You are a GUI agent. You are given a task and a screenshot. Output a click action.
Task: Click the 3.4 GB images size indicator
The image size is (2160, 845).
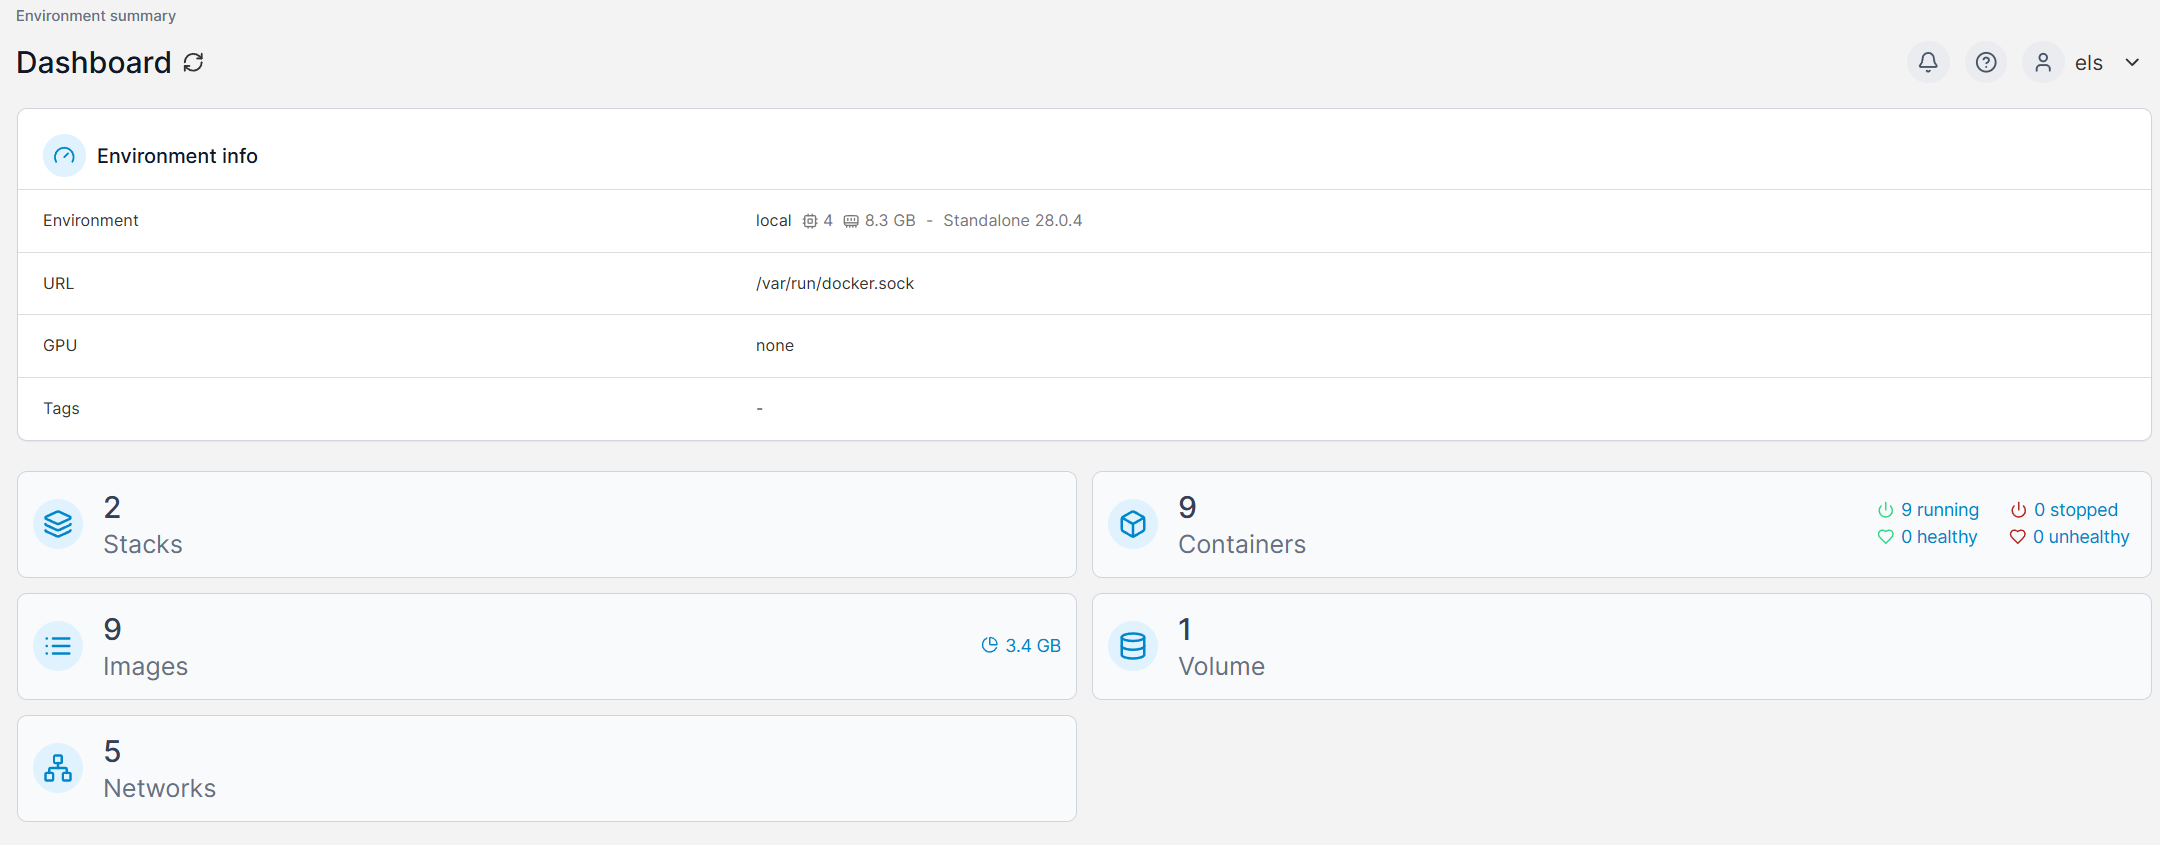[x=1021, y=646]
